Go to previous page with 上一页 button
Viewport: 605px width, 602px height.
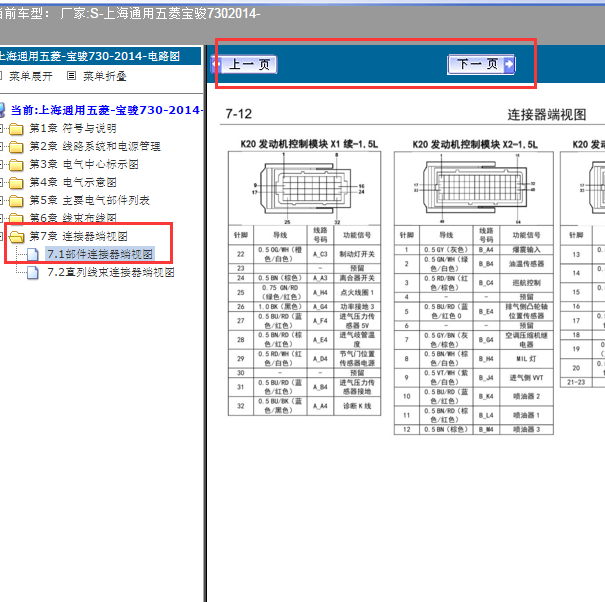244,64
